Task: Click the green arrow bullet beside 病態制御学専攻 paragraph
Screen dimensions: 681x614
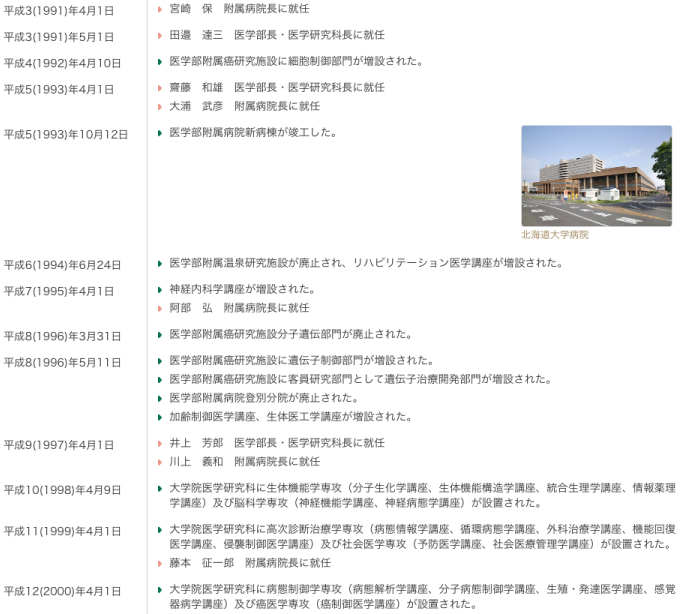Action: (x=160, y=590)
